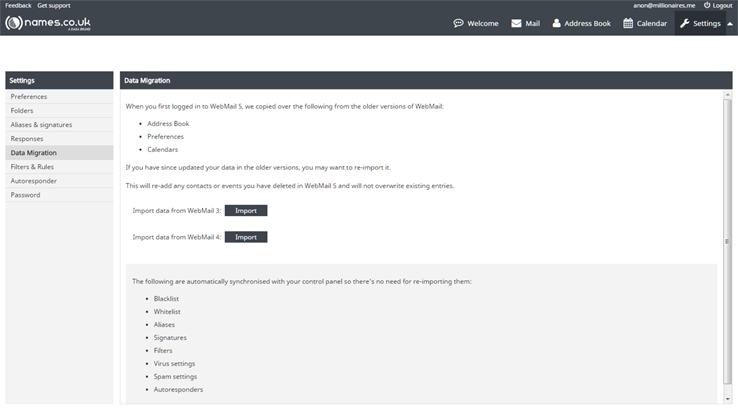Open Autoresponder settings
738x415 pixels.
[x=34, y=181]
